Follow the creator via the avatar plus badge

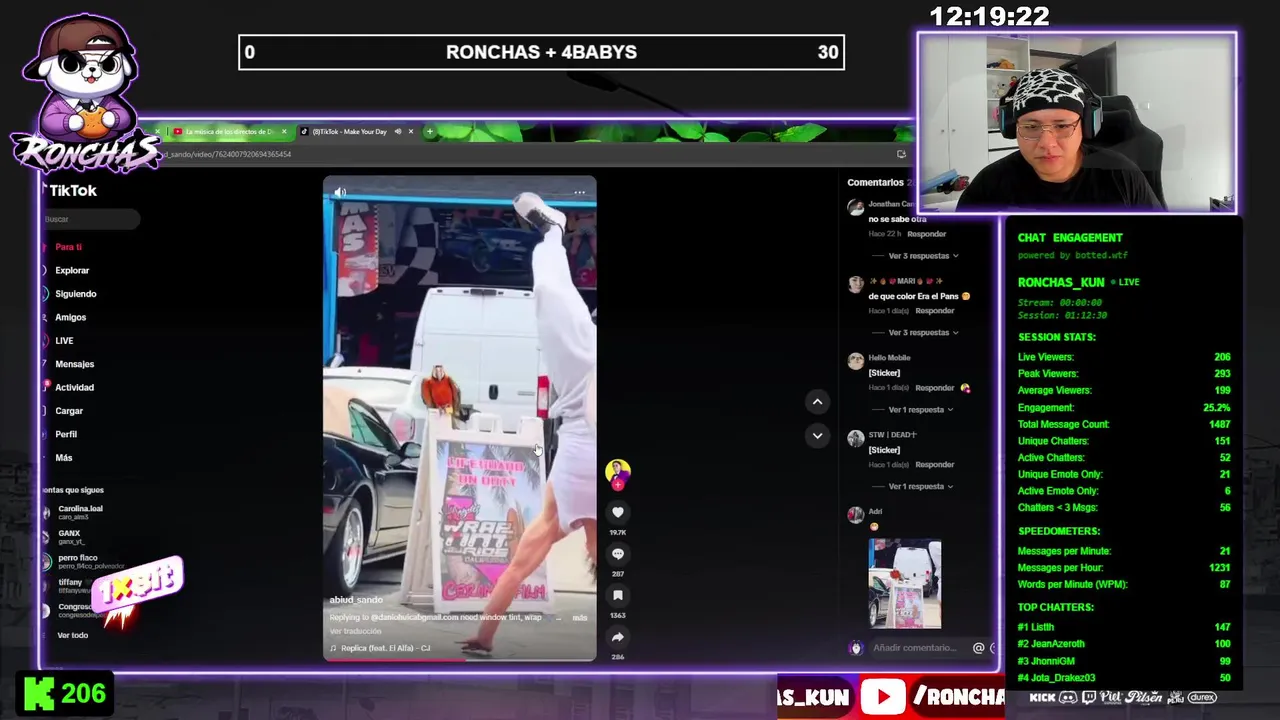tap(617, 484)
